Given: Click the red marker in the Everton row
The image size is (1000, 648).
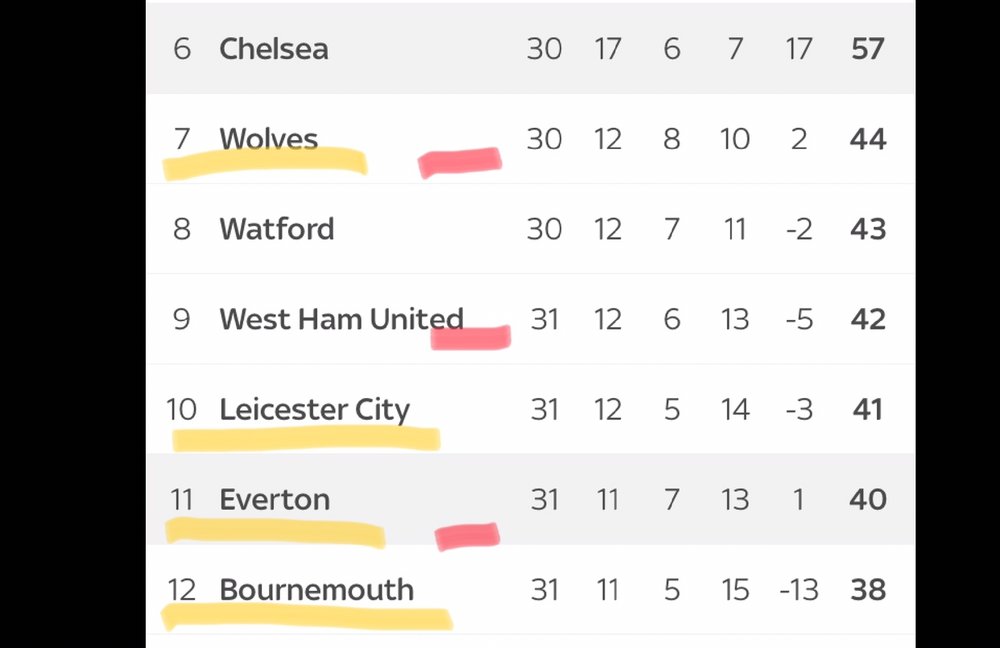Looking at the screenshot, I should [x=467, y=536].
